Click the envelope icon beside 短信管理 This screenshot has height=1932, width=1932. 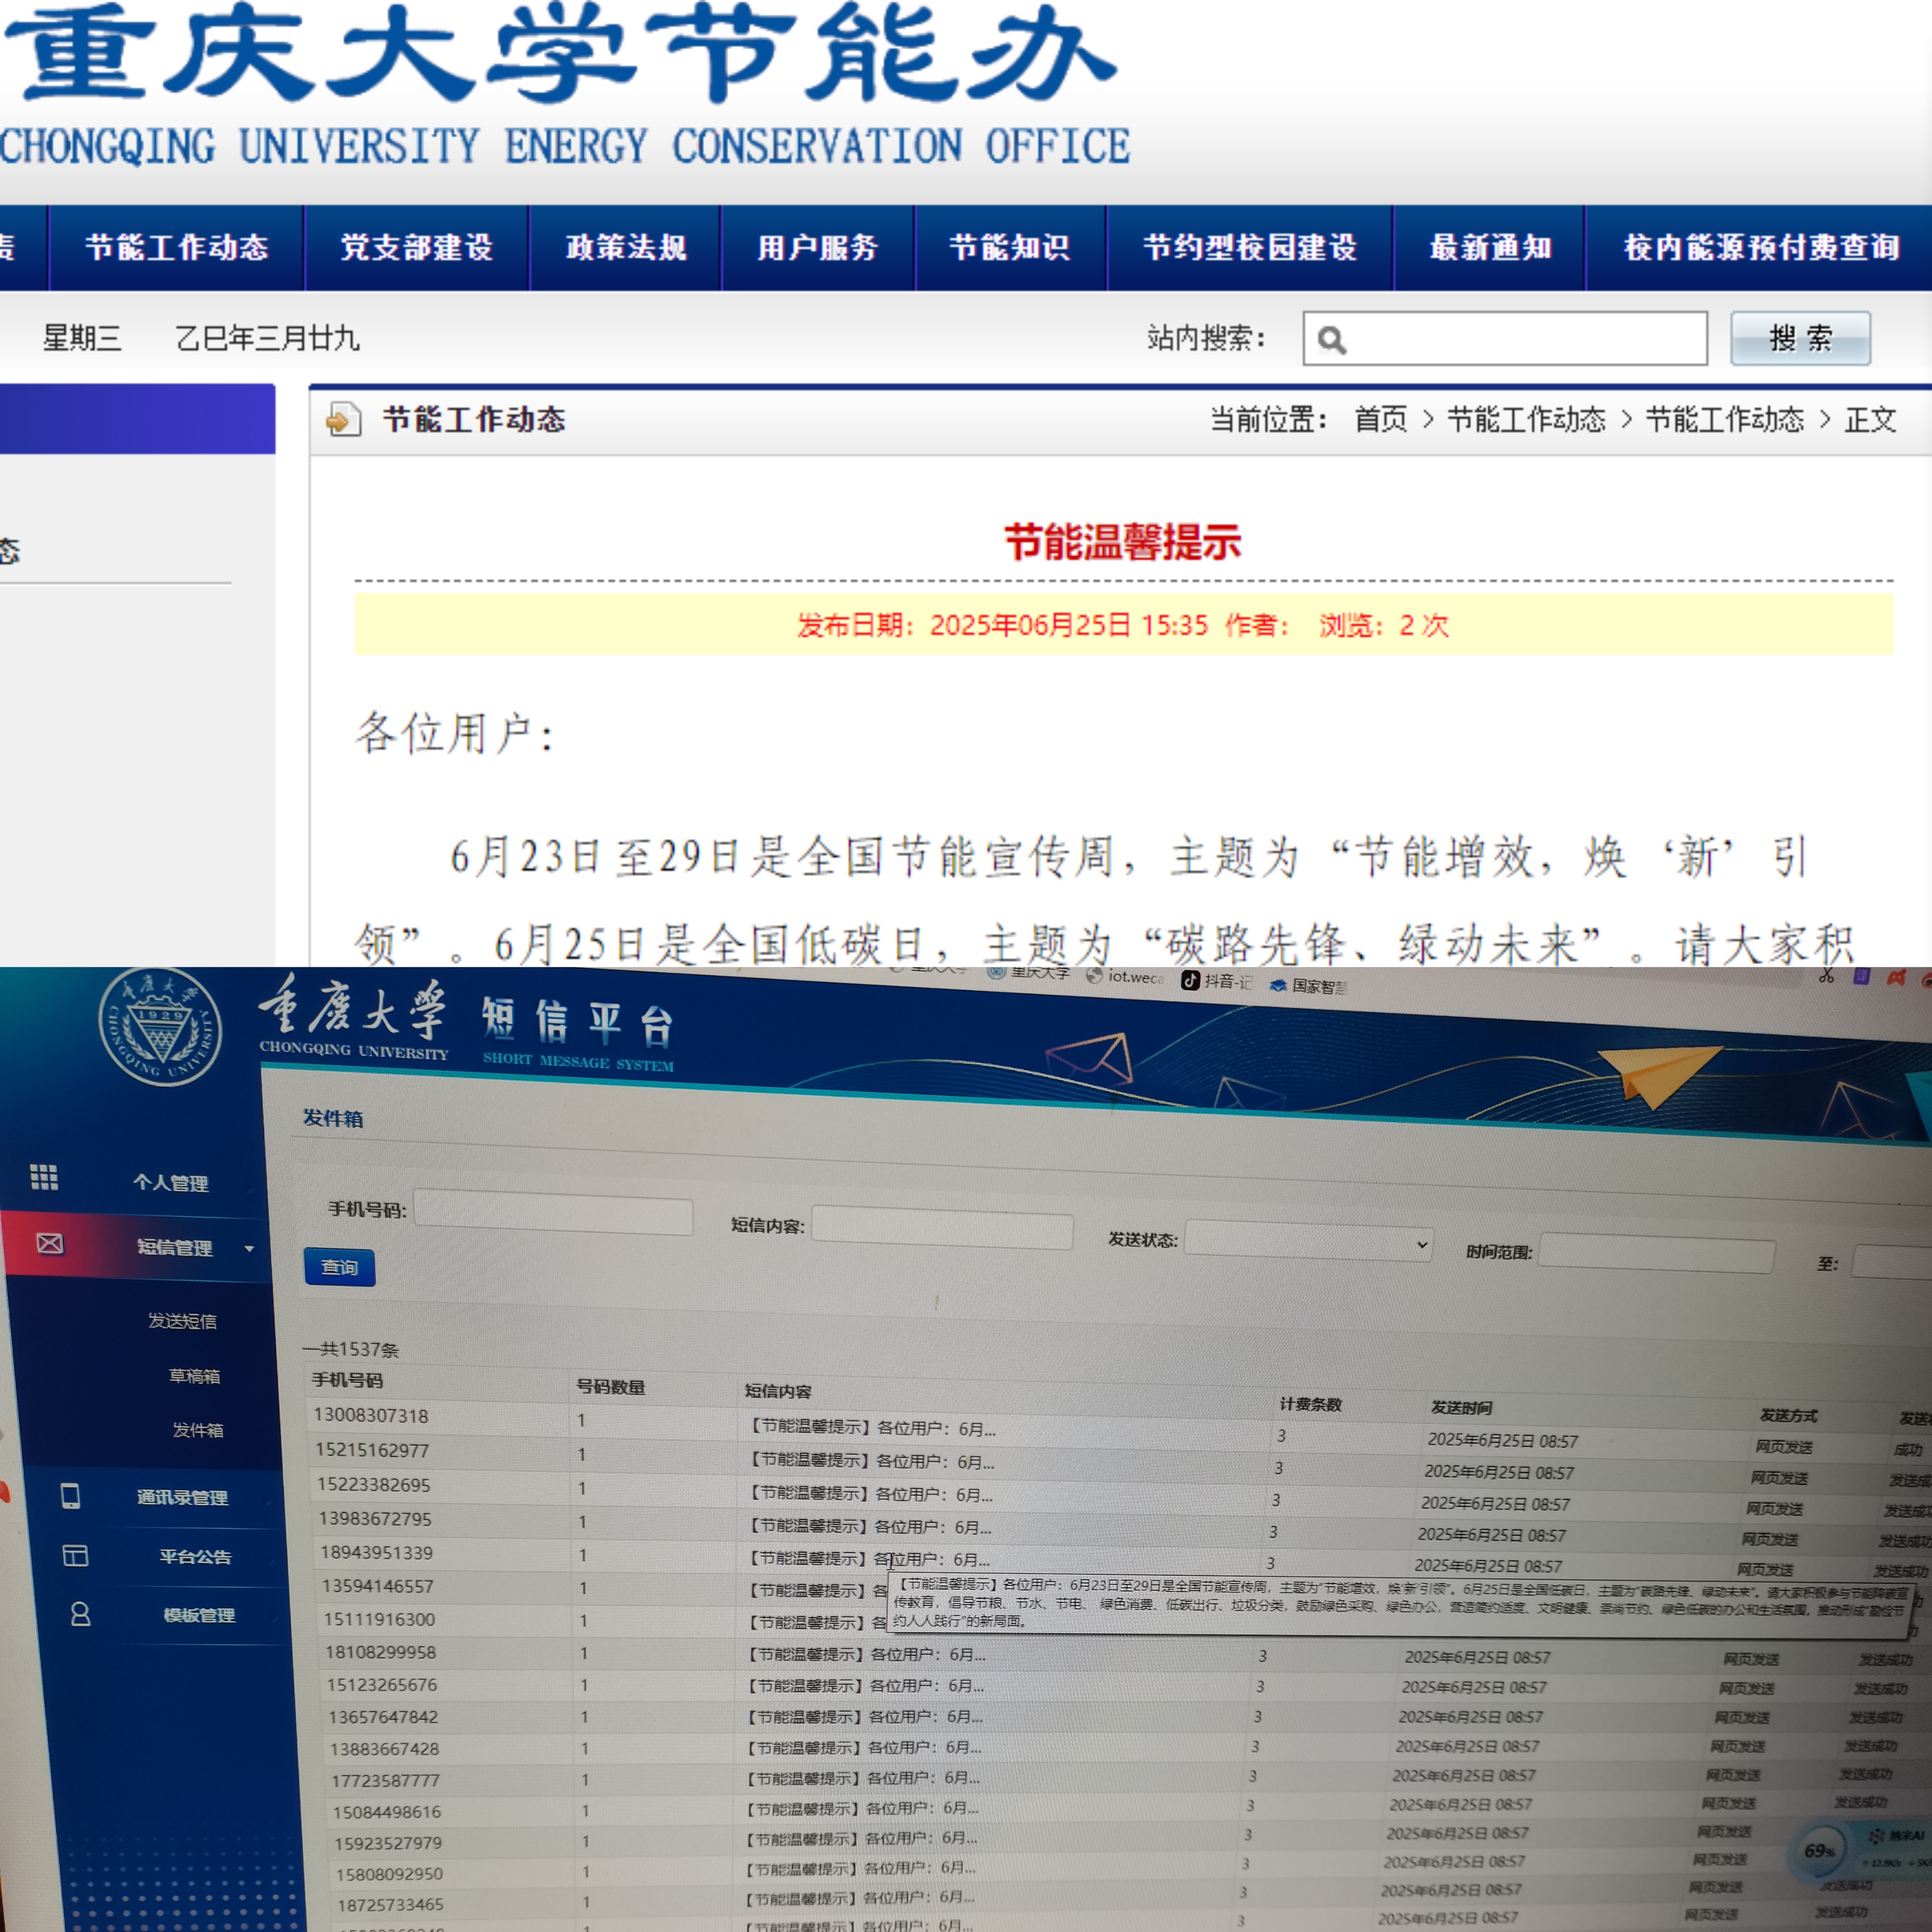click(x=50, y=1243)
